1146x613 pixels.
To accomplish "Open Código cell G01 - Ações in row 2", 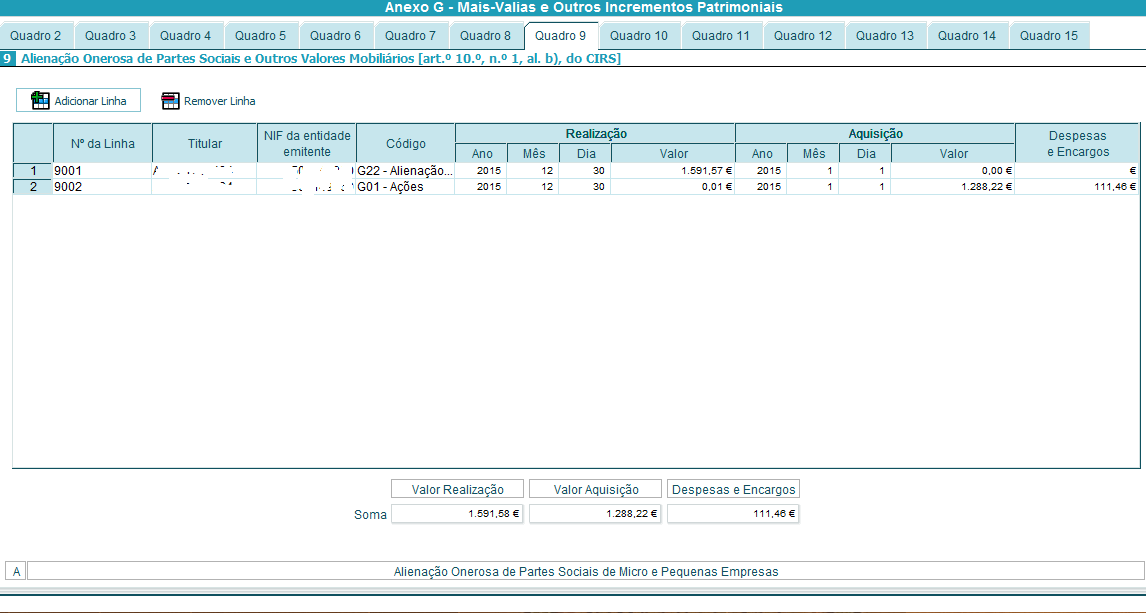I will click(405, 187).
